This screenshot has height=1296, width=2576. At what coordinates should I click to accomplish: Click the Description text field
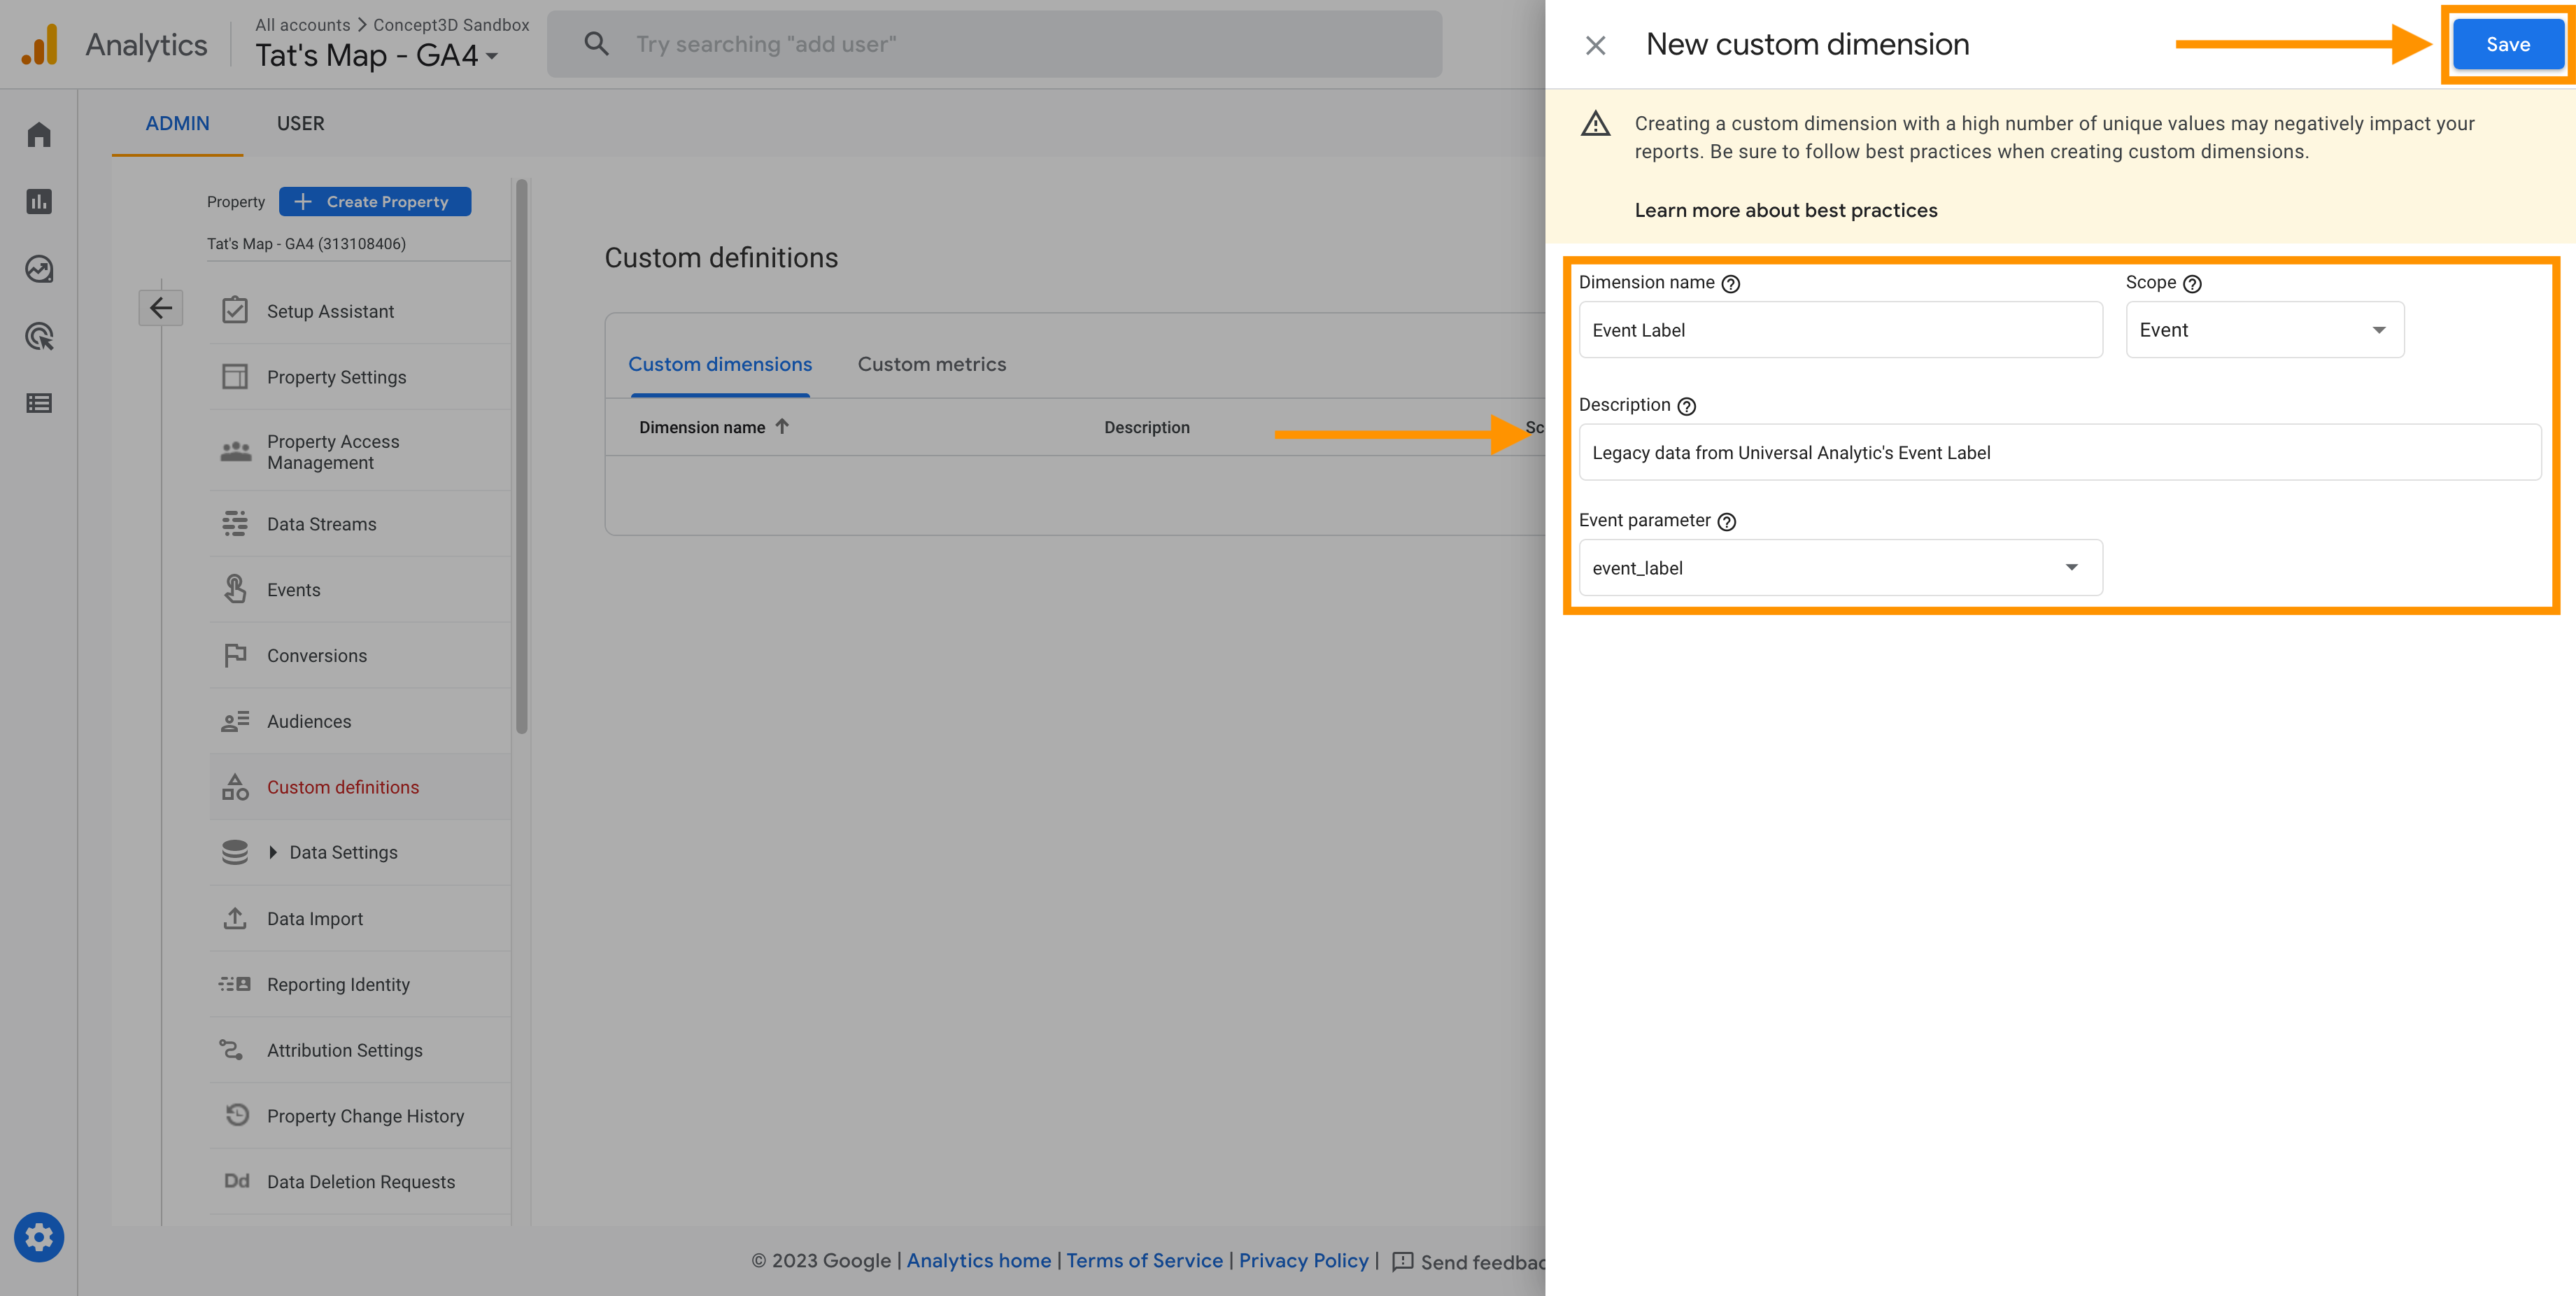tap(2059, 453)
